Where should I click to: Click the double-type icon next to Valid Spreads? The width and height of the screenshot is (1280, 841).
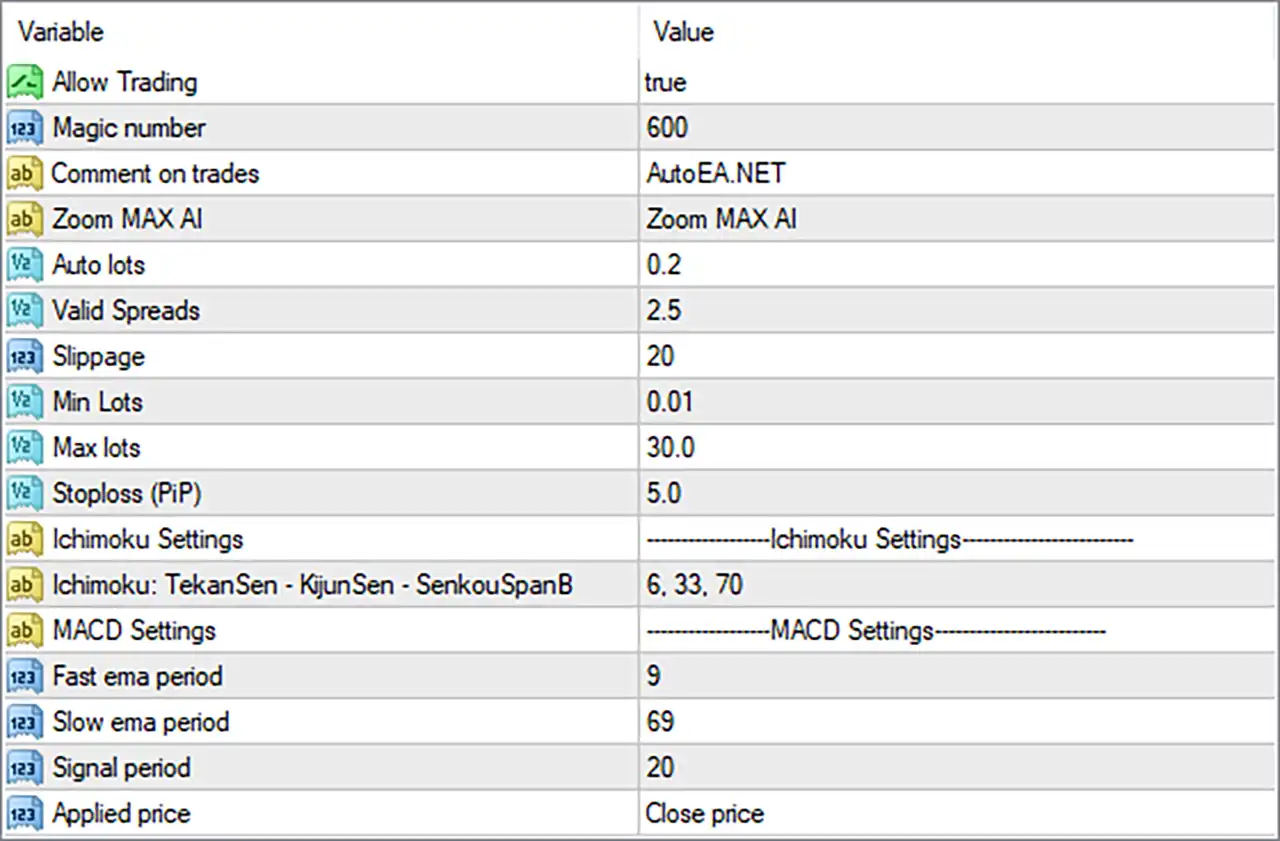[x=24, y=311]
